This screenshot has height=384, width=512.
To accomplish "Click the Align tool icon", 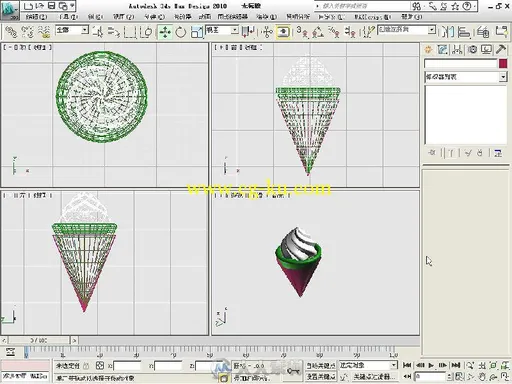I will [x=464, y=32].
